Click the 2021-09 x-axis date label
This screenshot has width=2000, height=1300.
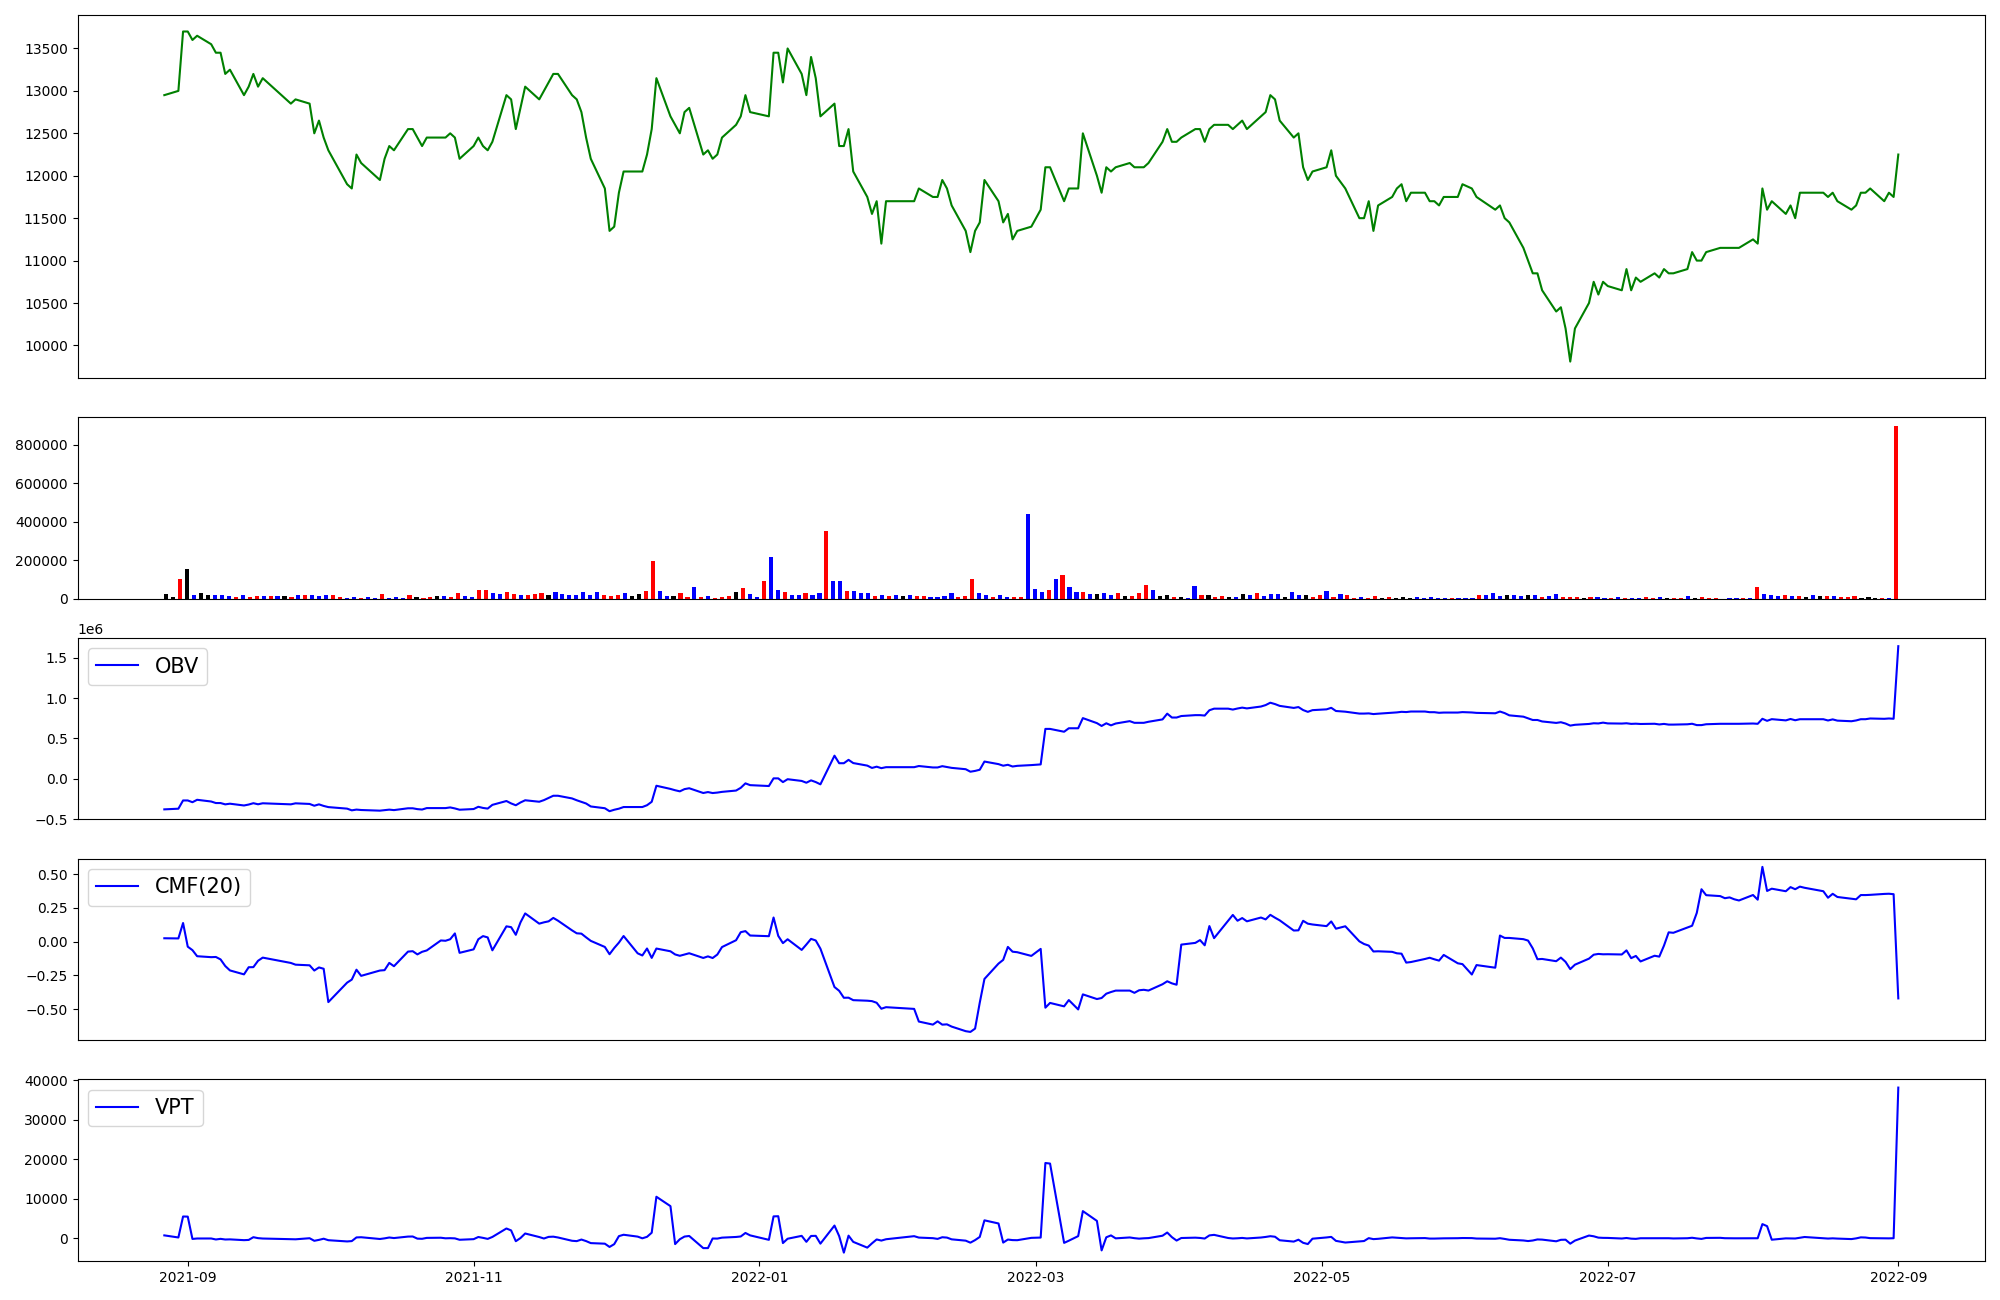(187, 1277)
